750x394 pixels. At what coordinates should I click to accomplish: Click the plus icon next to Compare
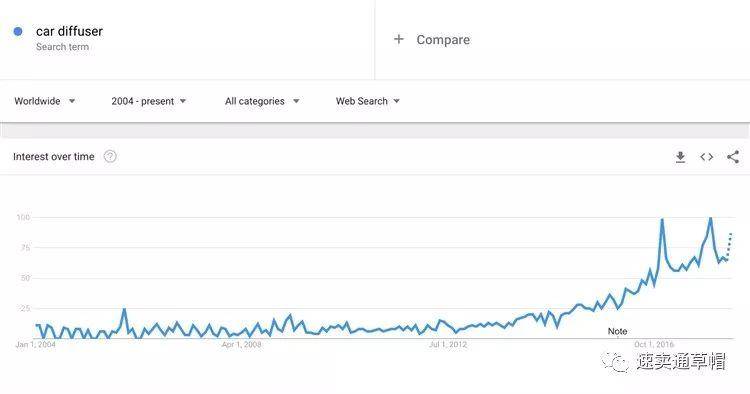(398, 39)
